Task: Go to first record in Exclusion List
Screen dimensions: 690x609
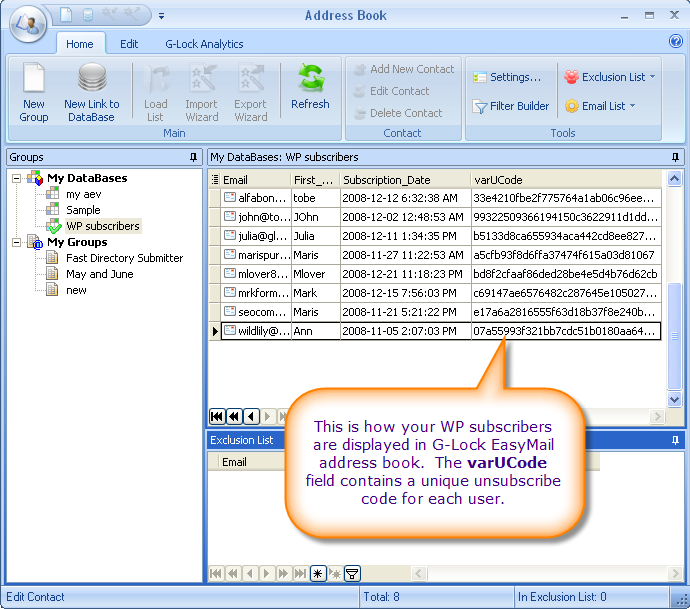Action: coord(216,573)
